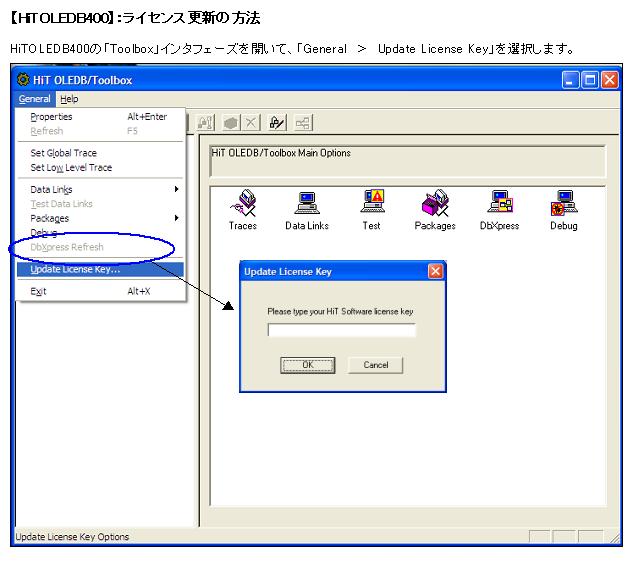Click the HiT OLEDB/Toolbox gear title icon
Screen dimensions: 636x562
click(x=23, y=79)
